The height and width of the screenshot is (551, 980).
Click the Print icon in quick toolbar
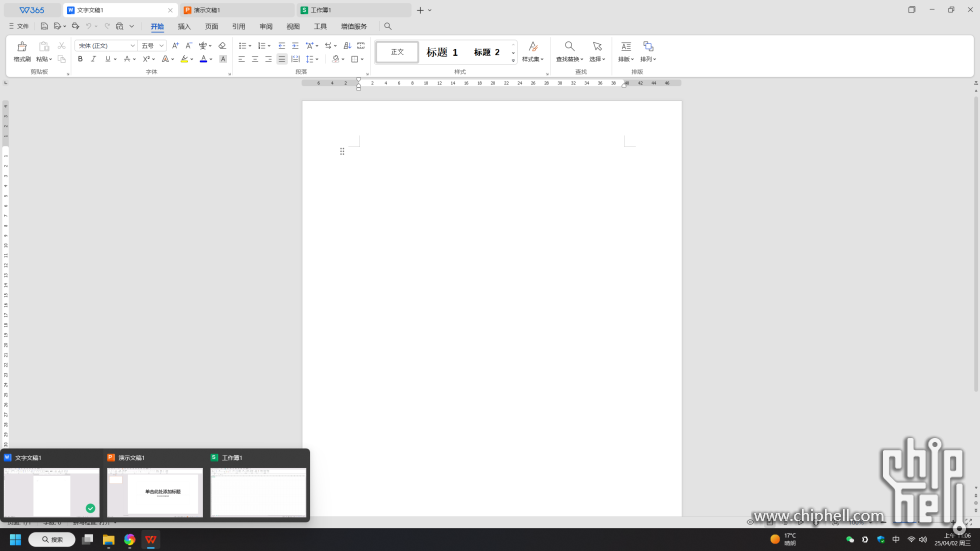pyautogui.click(x=75, y=26)
